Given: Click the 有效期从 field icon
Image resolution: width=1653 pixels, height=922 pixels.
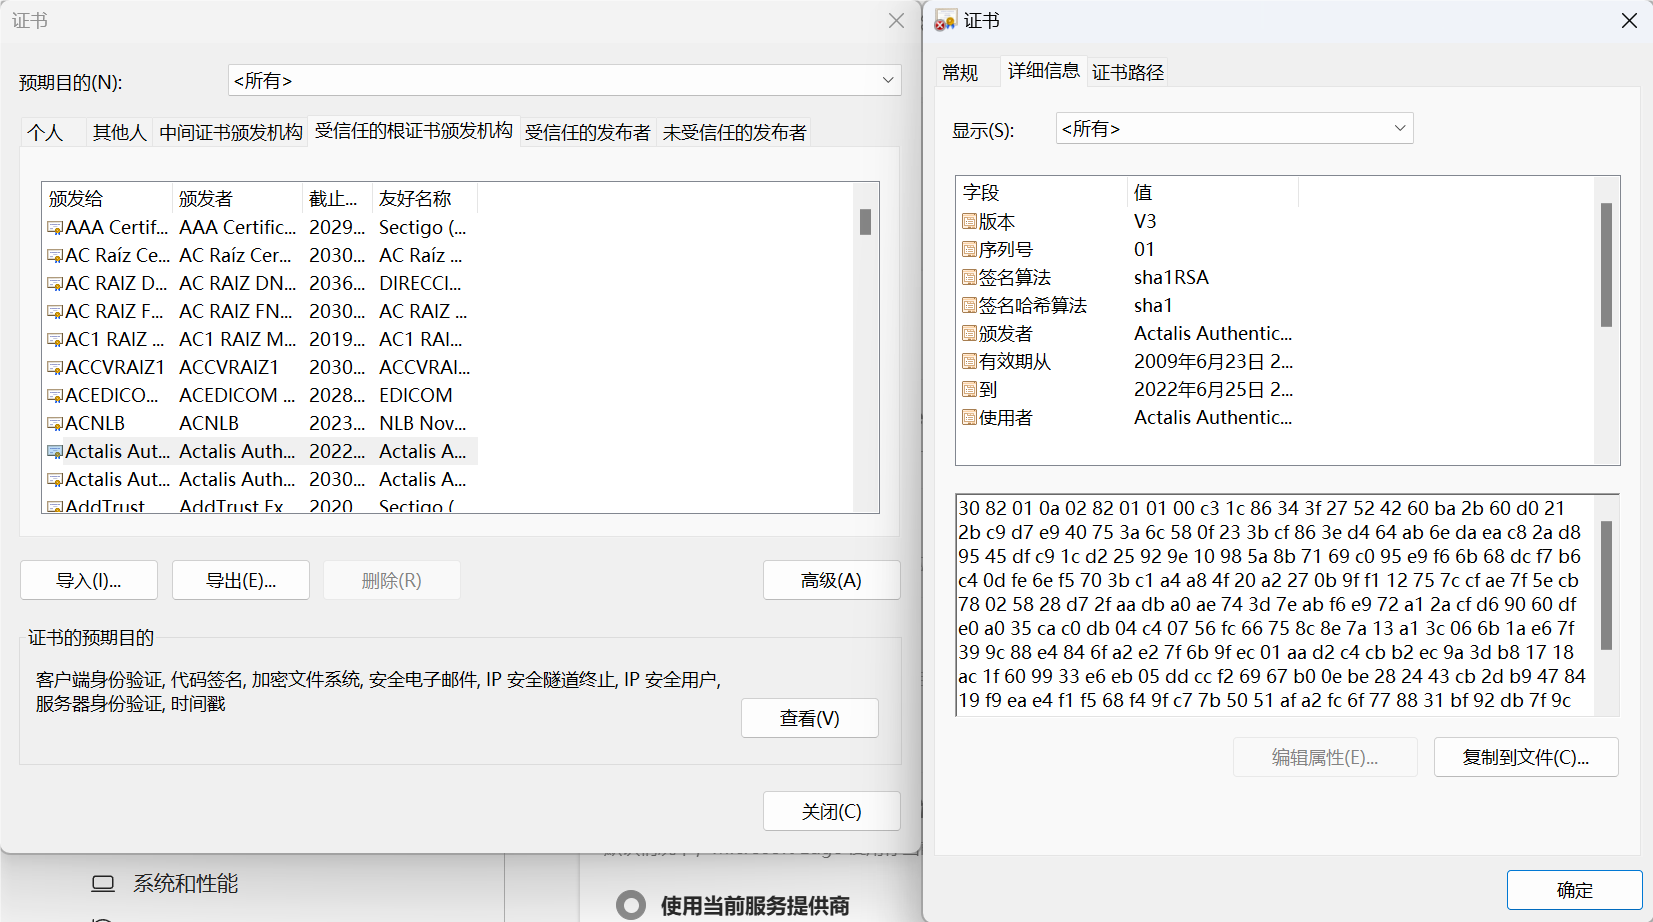Looking at the screenshot, I should tap(969, 361).
